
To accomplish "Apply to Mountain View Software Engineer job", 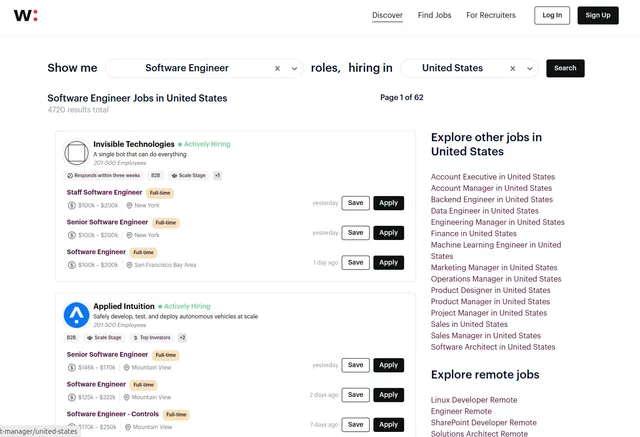I will (389, 395).
